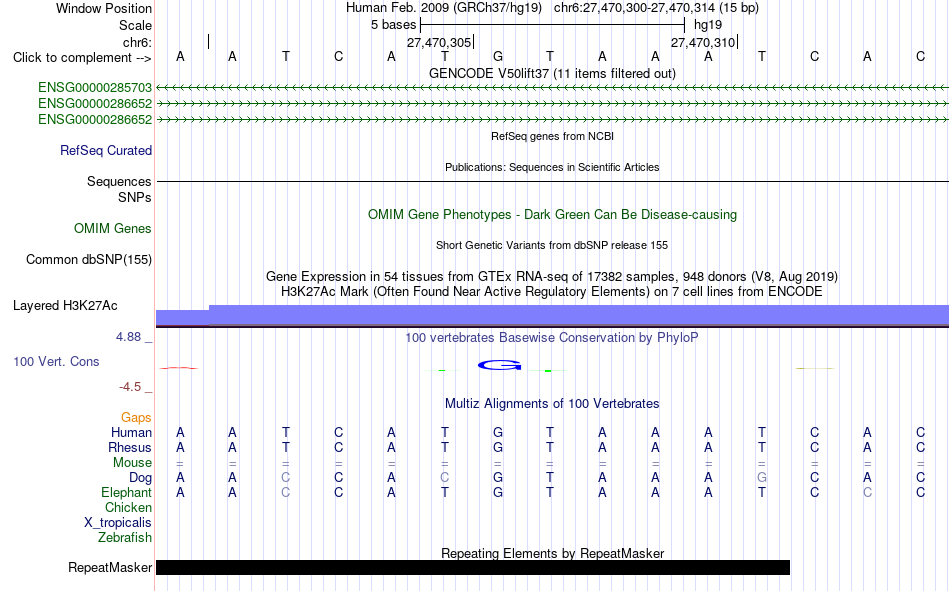The height and width of the screenshot is (591, 950).
Task: Open the RefSeq Curated track label
Action: click(106, 150)
